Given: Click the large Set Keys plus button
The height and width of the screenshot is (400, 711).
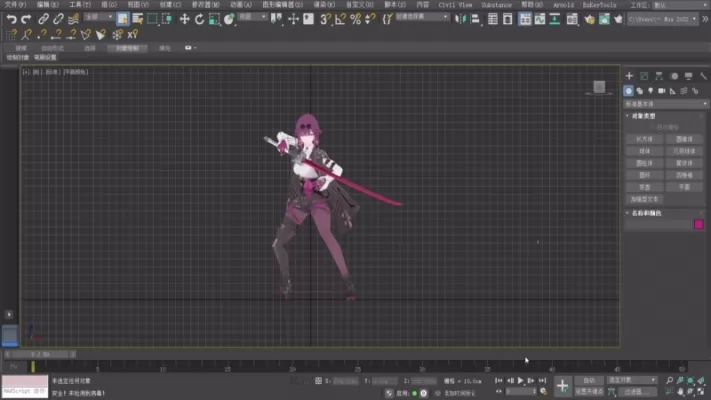Looking at the screenshot, I should pos(562,386).
